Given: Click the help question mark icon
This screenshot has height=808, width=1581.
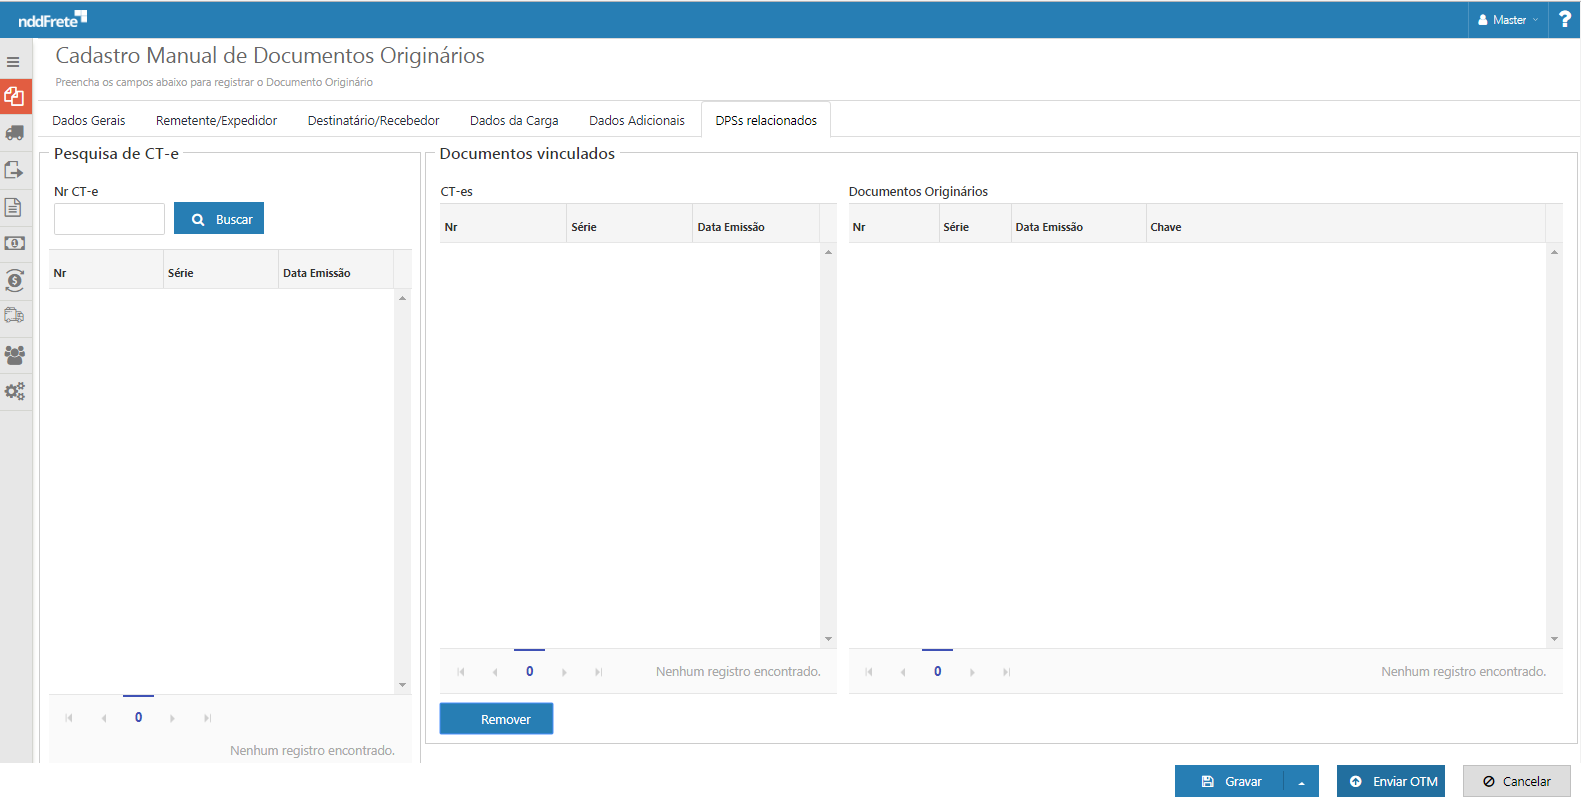Looking at the screenshot, I should tap(1564, 20).
